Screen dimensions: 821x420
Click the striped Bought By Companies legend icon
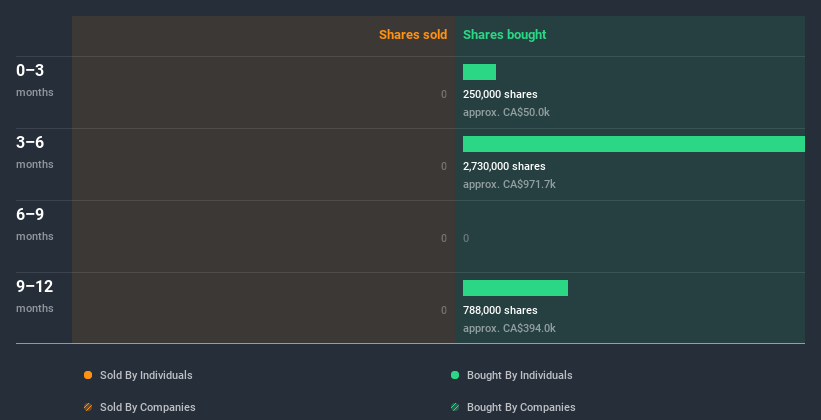coord(455,407)
